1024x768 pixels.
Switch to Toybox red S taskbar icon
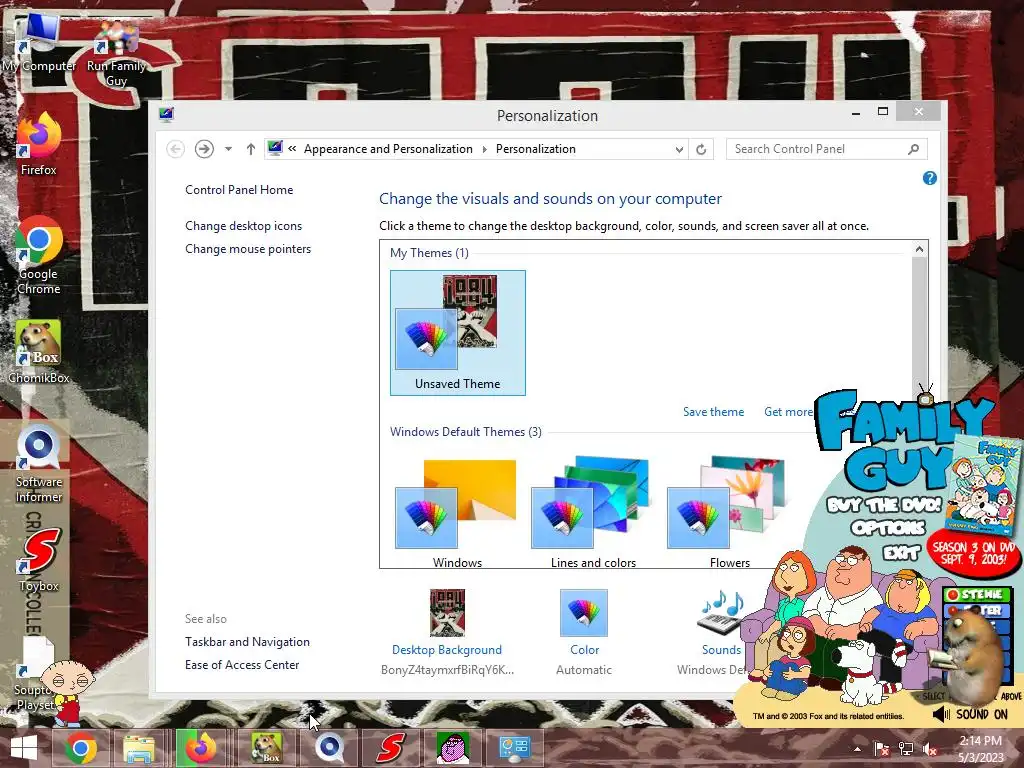(391, 748)
